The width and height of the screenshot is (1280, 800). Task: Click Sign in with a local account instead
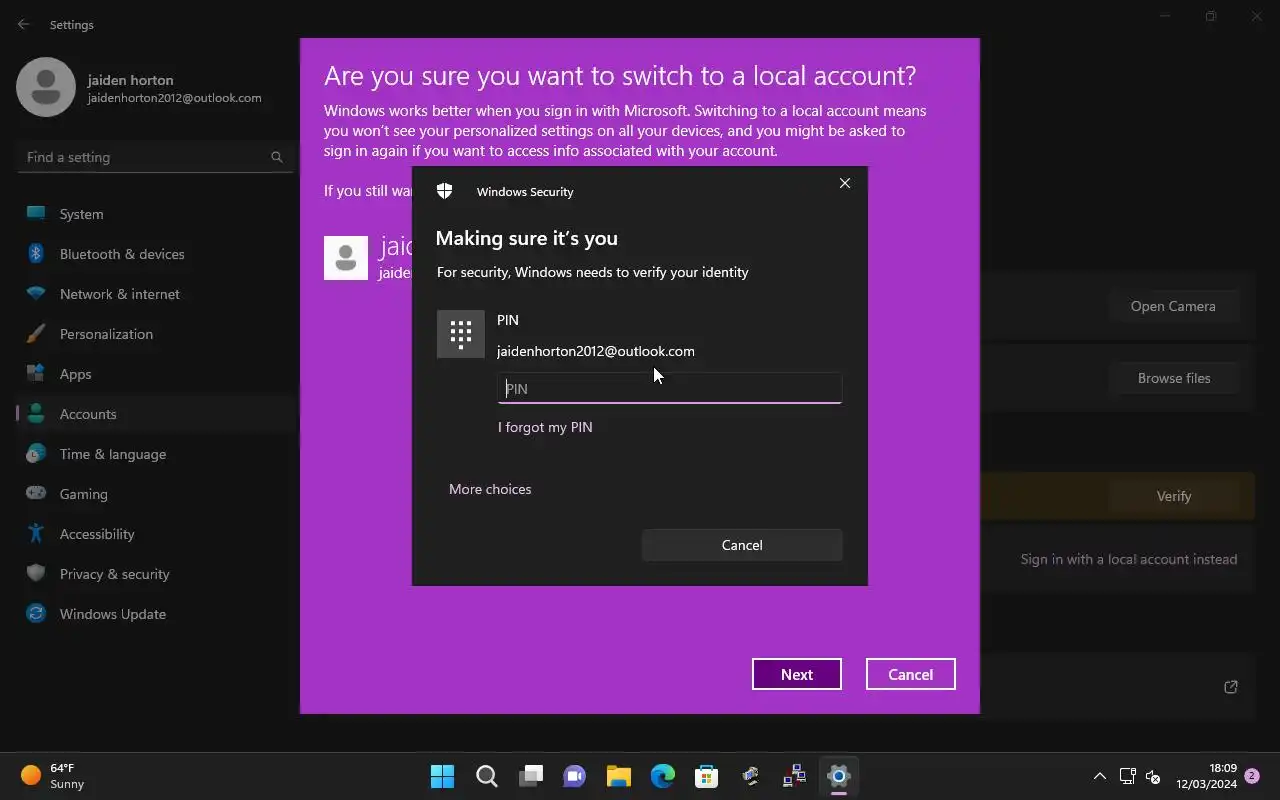pos(1129,559)
